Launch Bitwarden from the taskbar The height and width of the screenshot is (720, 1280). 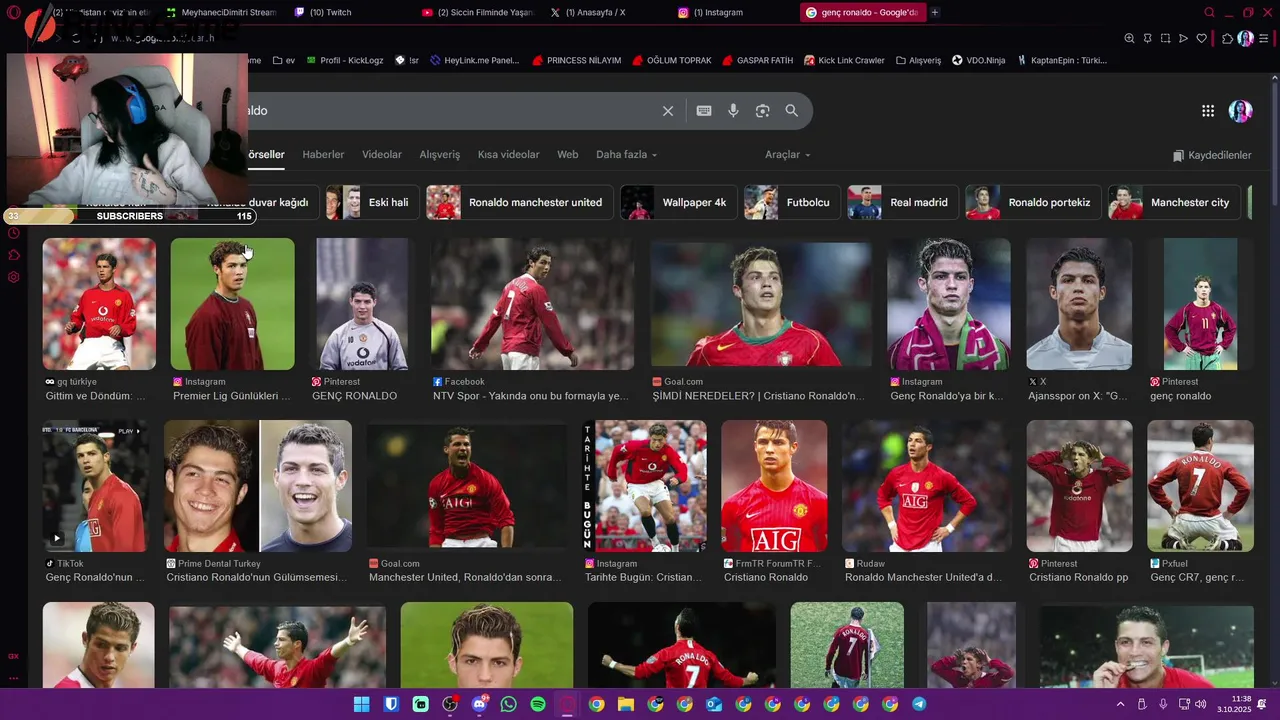(x=391, y=704)
